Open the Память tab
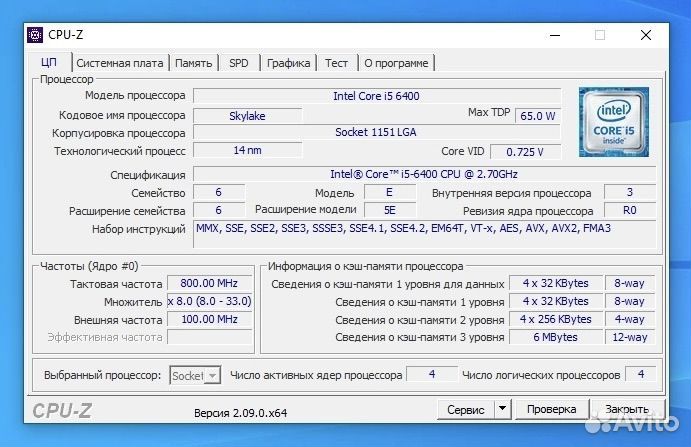Viewport: 691px width, 447px height. [193, 63]
